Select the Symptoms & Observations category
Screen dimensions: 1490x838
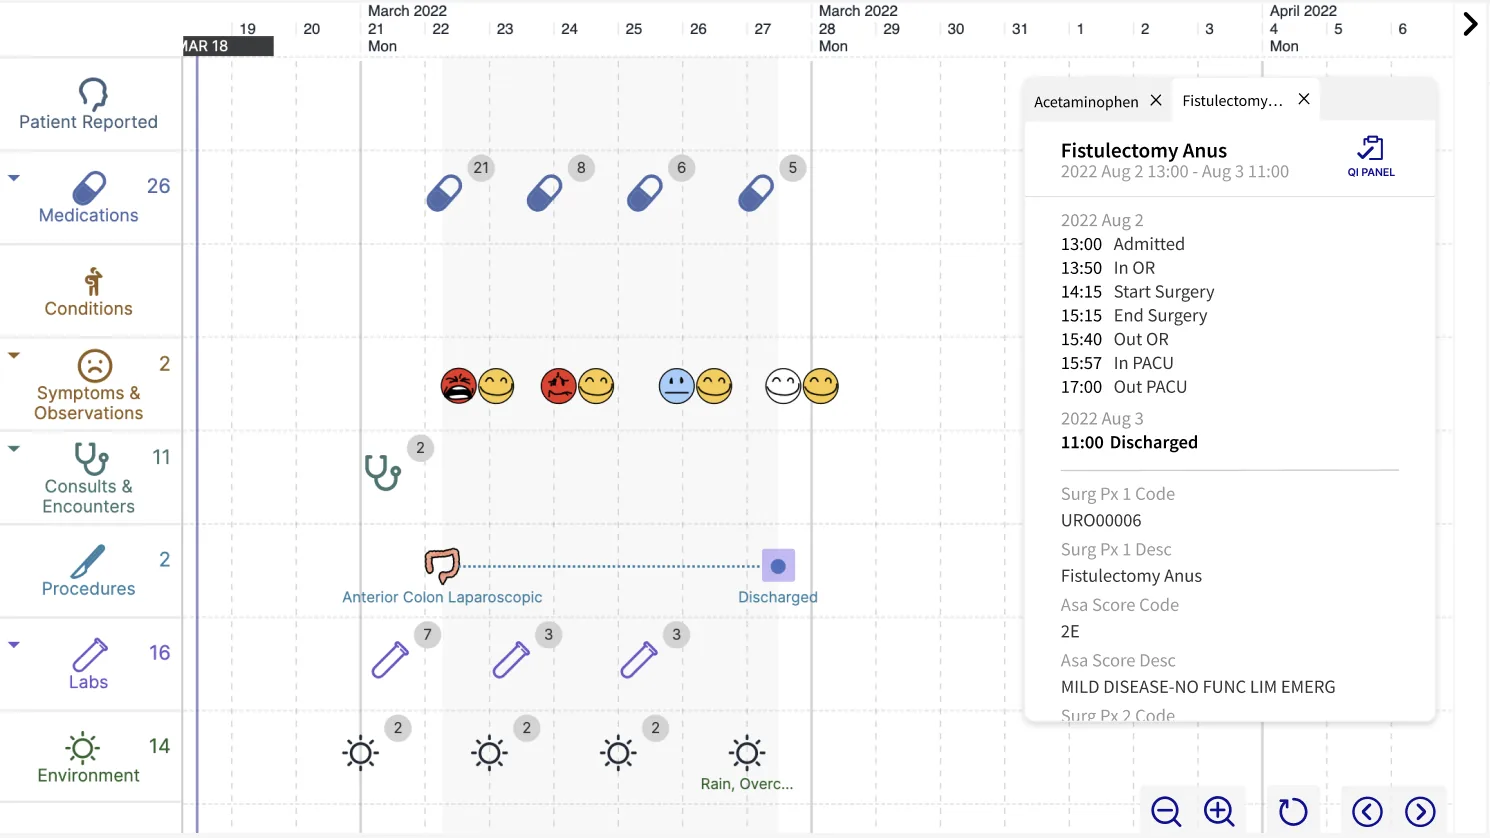89,385
